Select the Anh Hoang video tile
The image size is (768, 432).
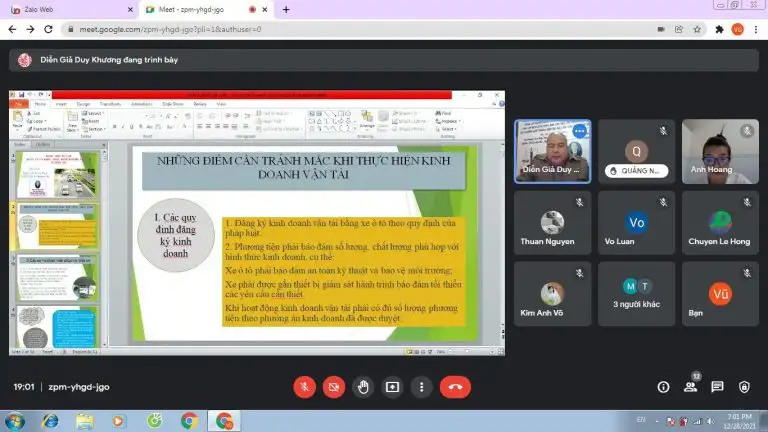click(x=720, y=152)
